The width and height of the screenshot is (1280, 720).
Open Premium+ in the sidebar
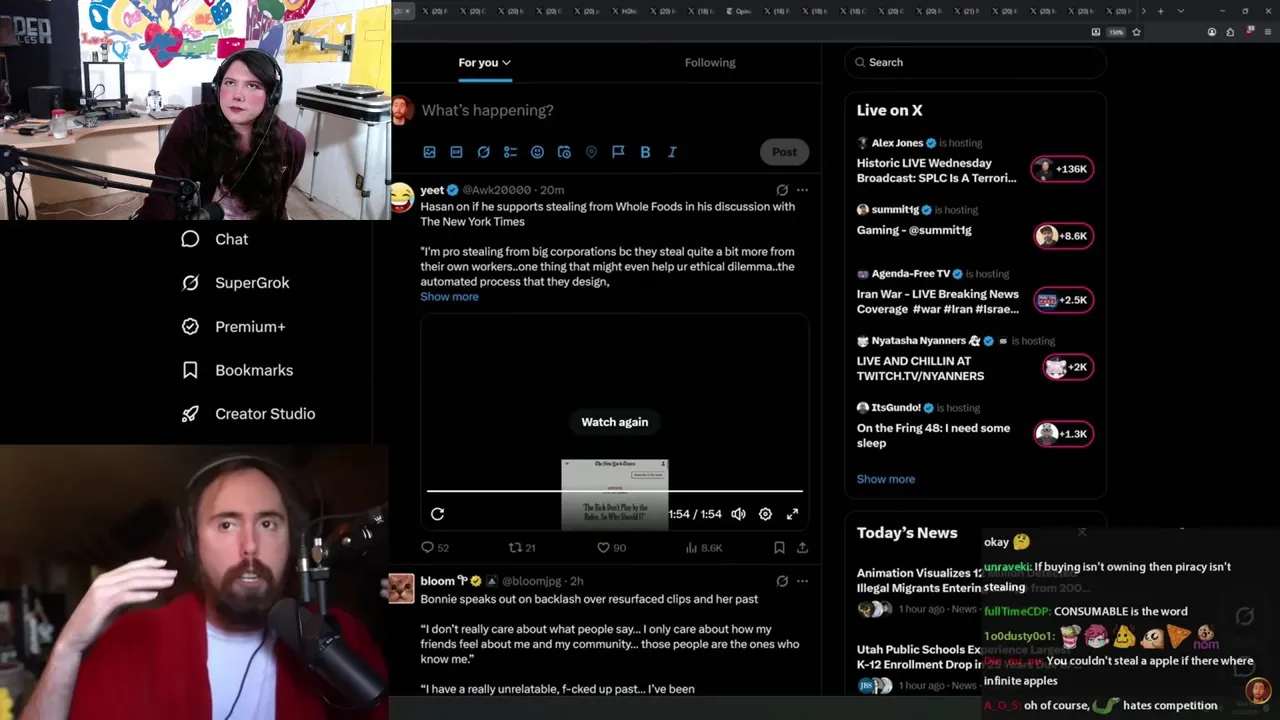tap(233, 327)
